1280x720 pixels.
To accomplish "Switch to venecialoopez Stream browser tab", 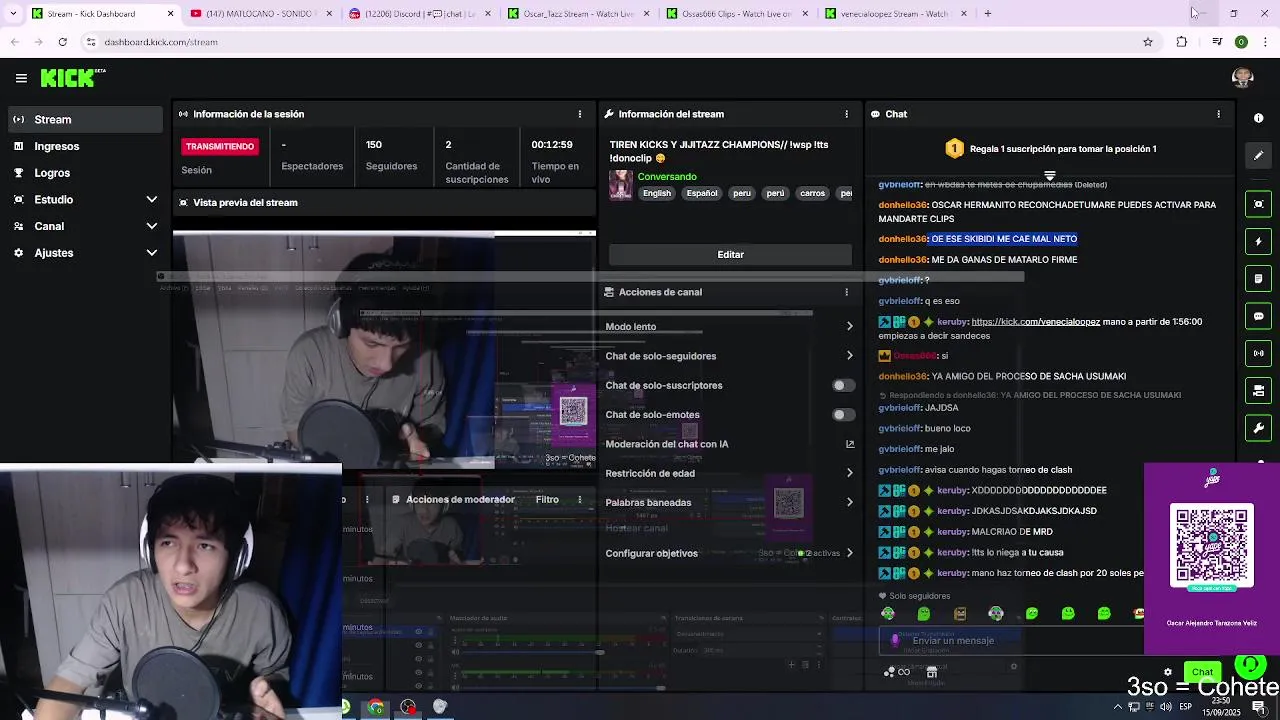I will pos(895,14).
